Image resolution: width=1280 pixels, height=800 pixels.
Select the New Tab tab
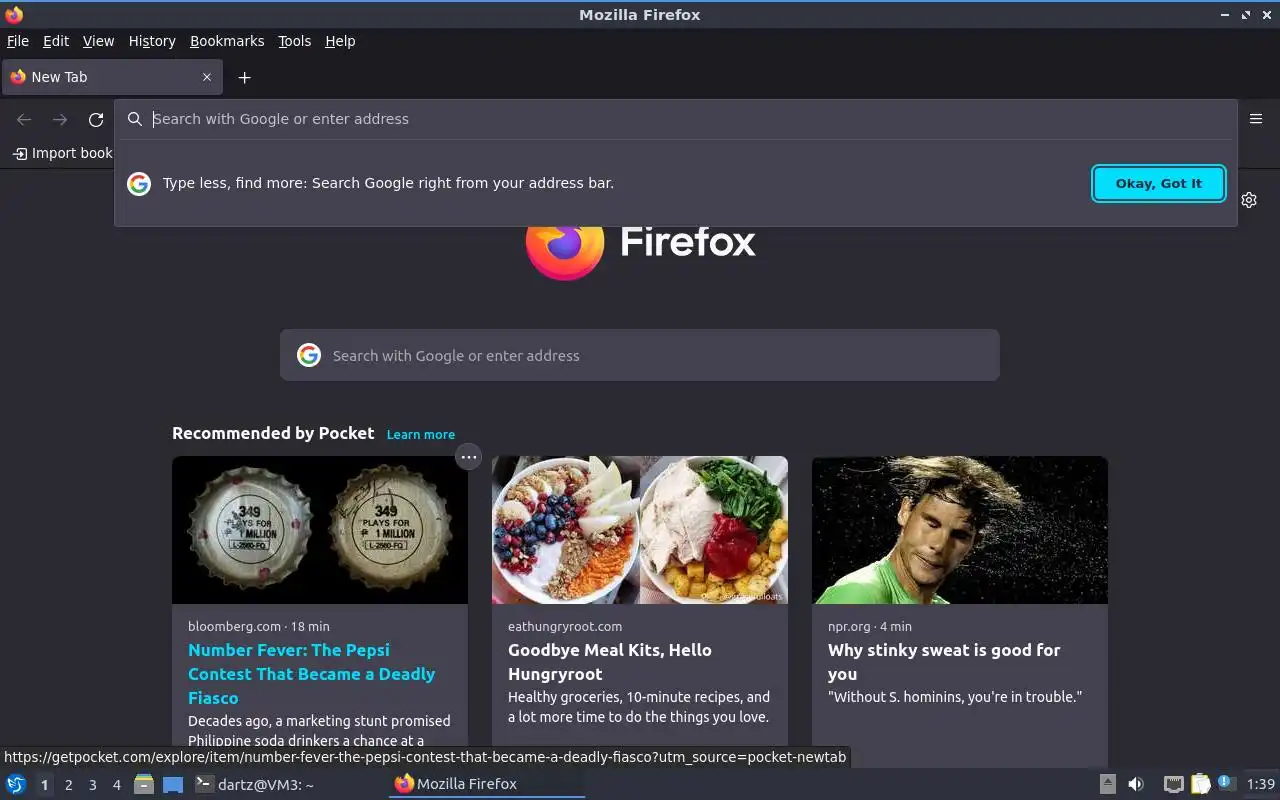(112, 77)
